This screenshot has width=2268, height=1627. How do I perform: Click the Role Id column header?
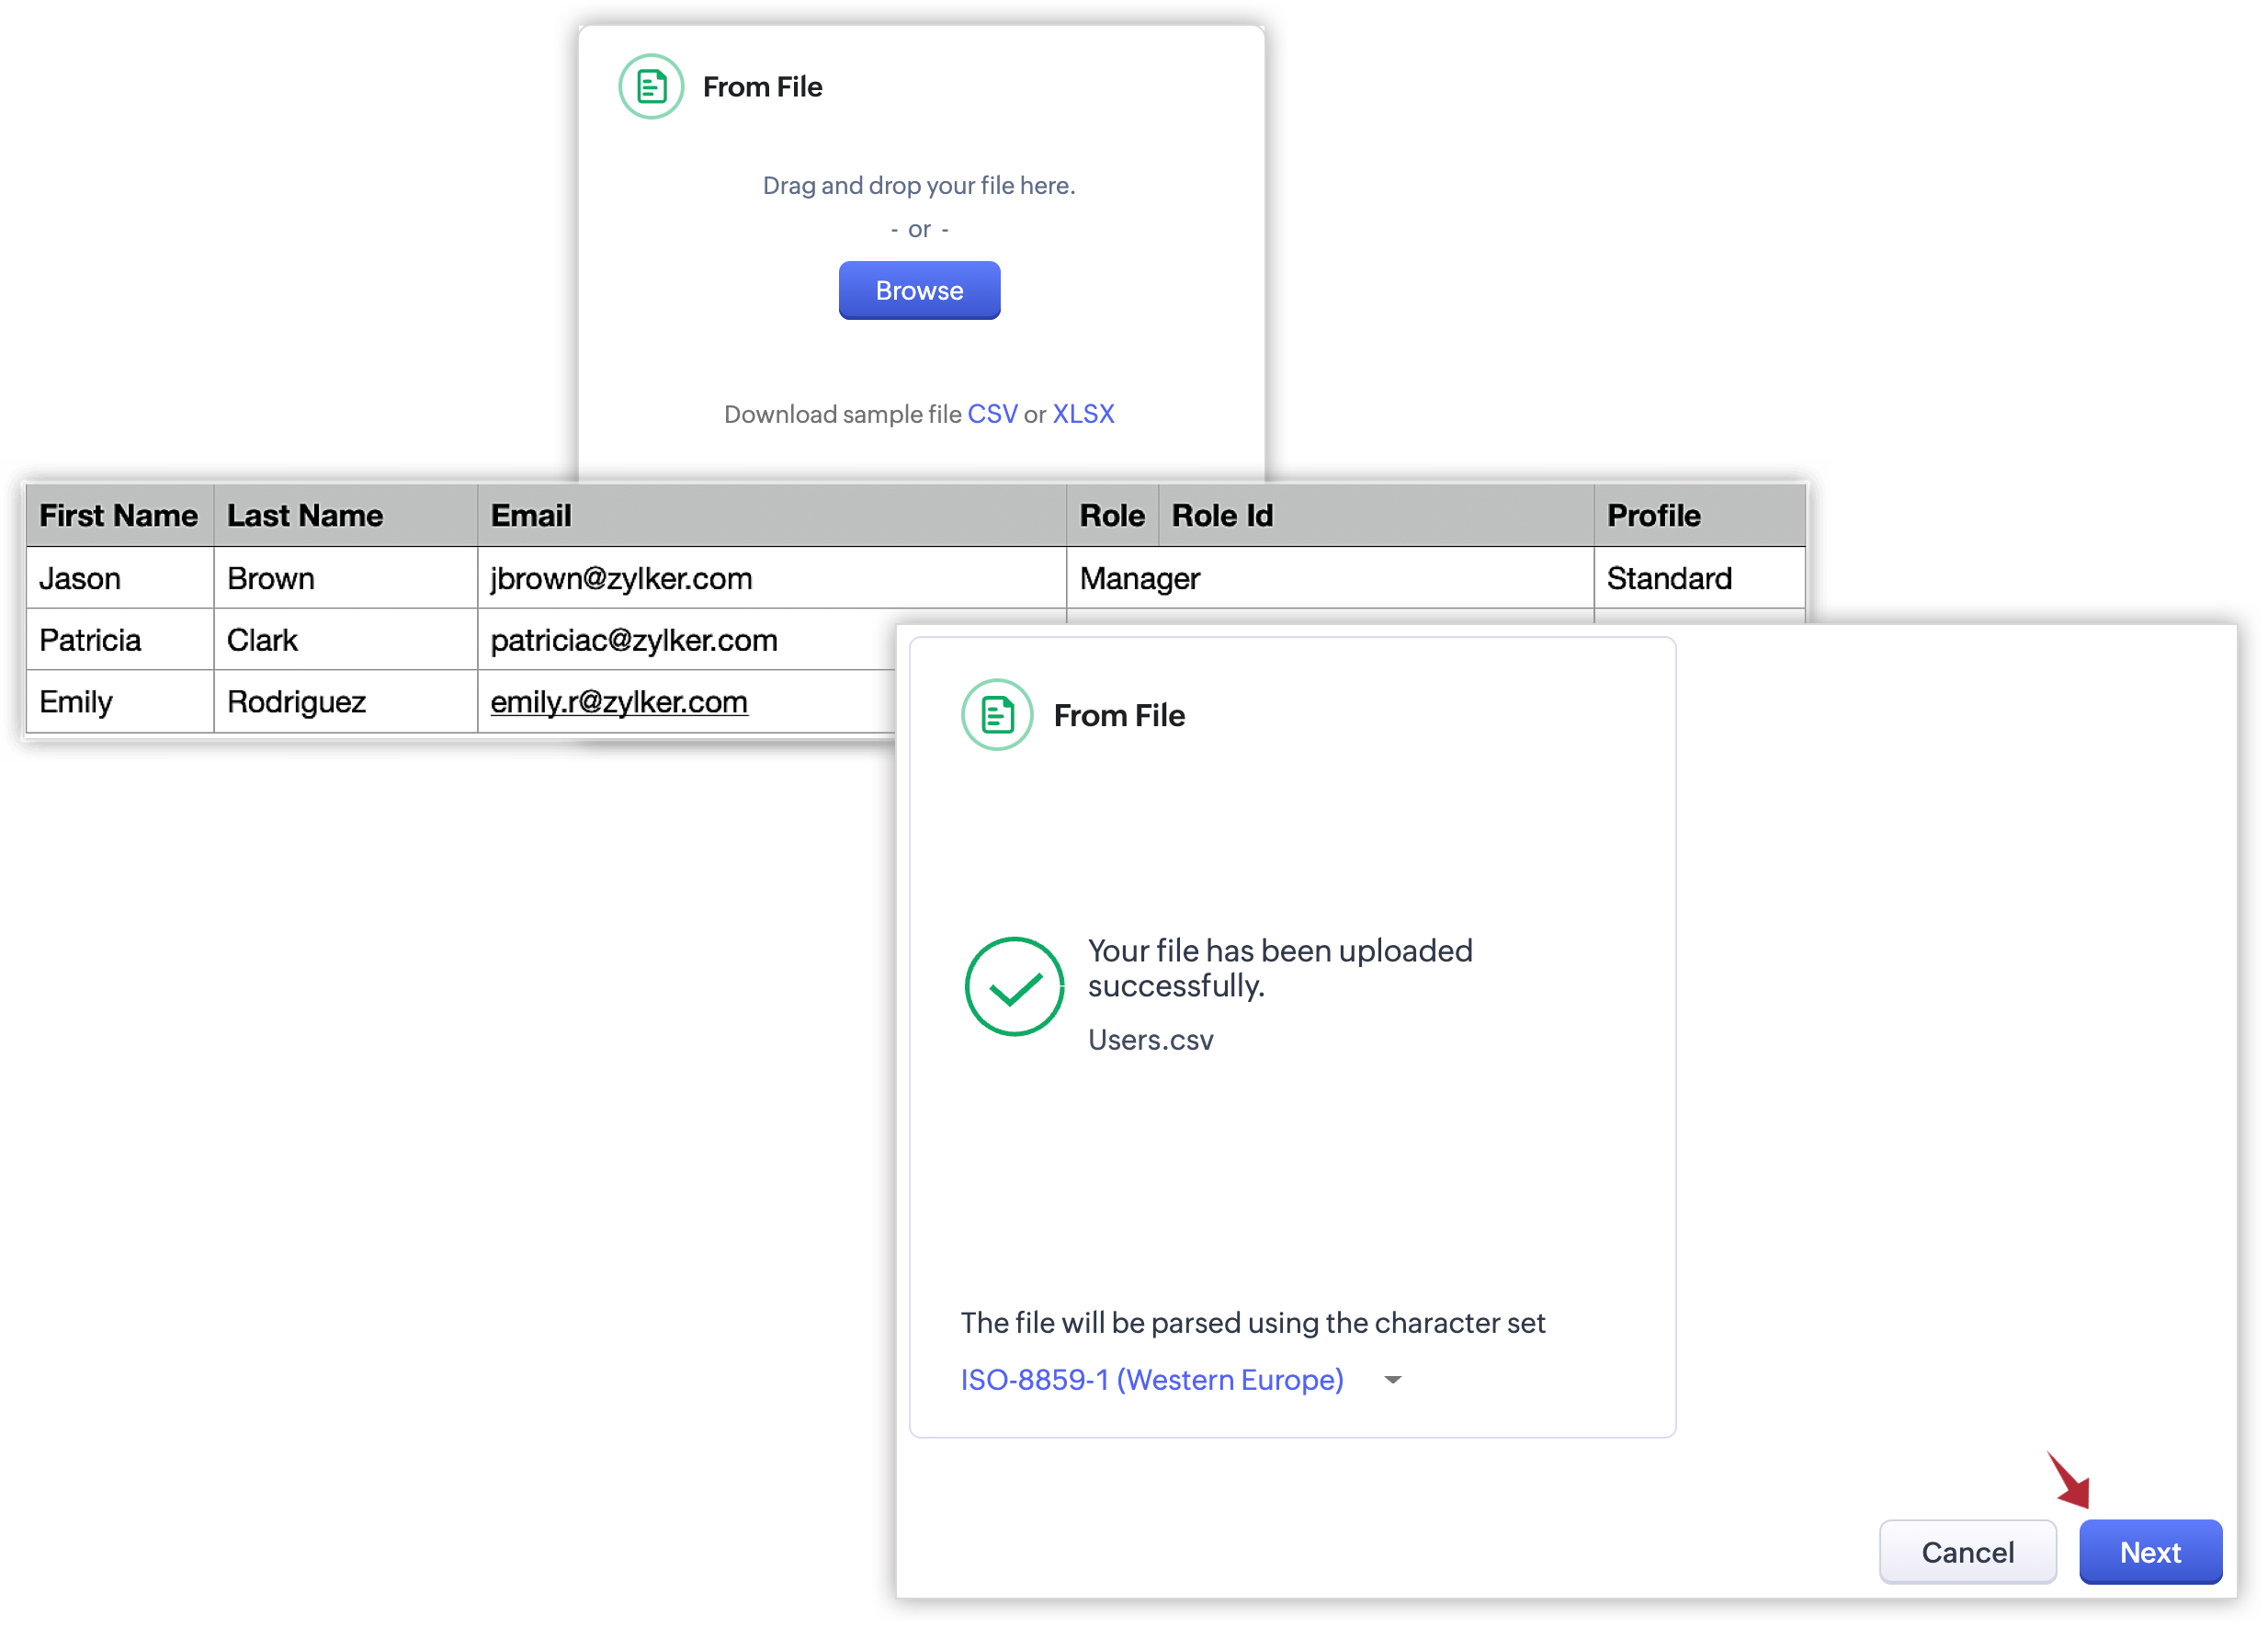pos(1221,516)
